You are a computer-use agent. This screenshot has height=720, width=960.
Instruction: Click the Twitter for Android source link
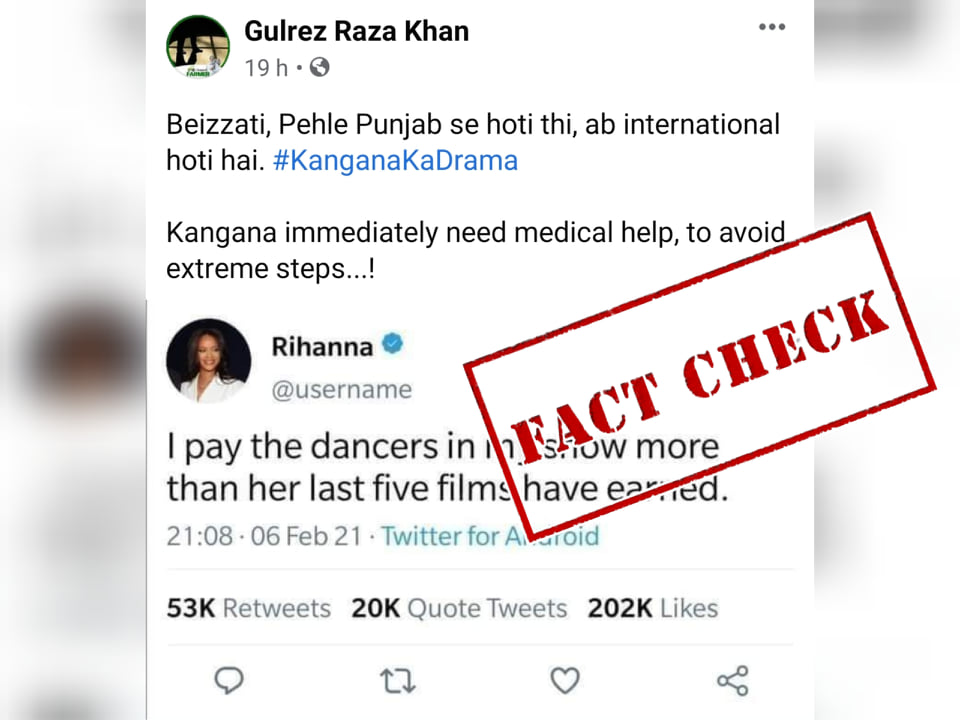coord(490,536)
